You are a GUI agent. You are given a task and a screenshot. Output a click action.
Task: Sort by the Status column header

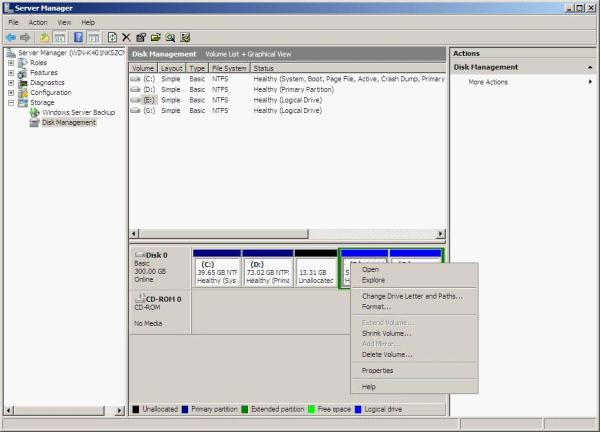(x=348, y=68)
